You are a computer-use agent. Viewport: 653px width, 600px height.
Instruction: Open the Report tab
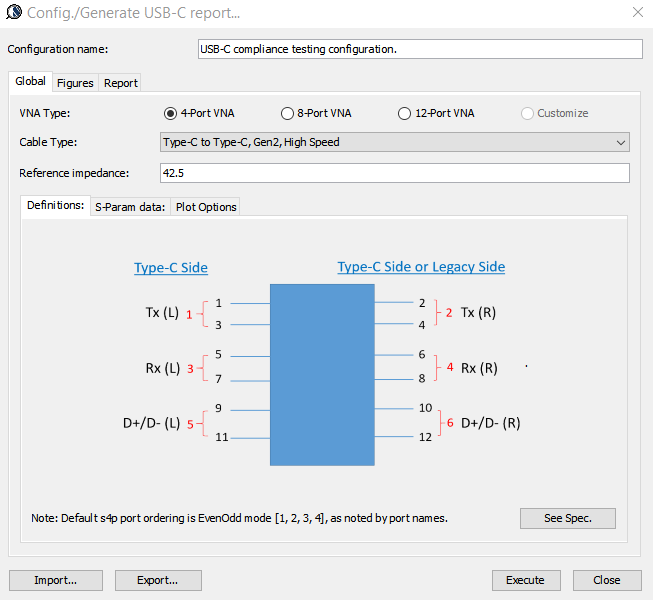[121, 83]
